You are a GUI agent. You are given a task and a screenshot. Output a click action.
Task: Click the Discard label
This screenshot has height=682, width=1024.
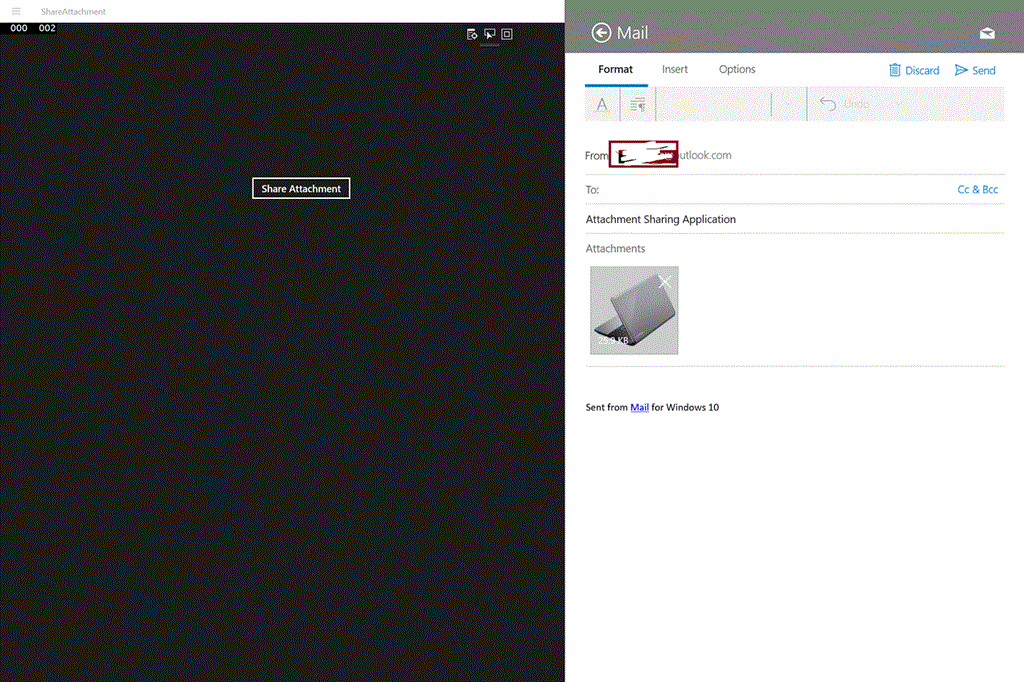coord(921,71)
